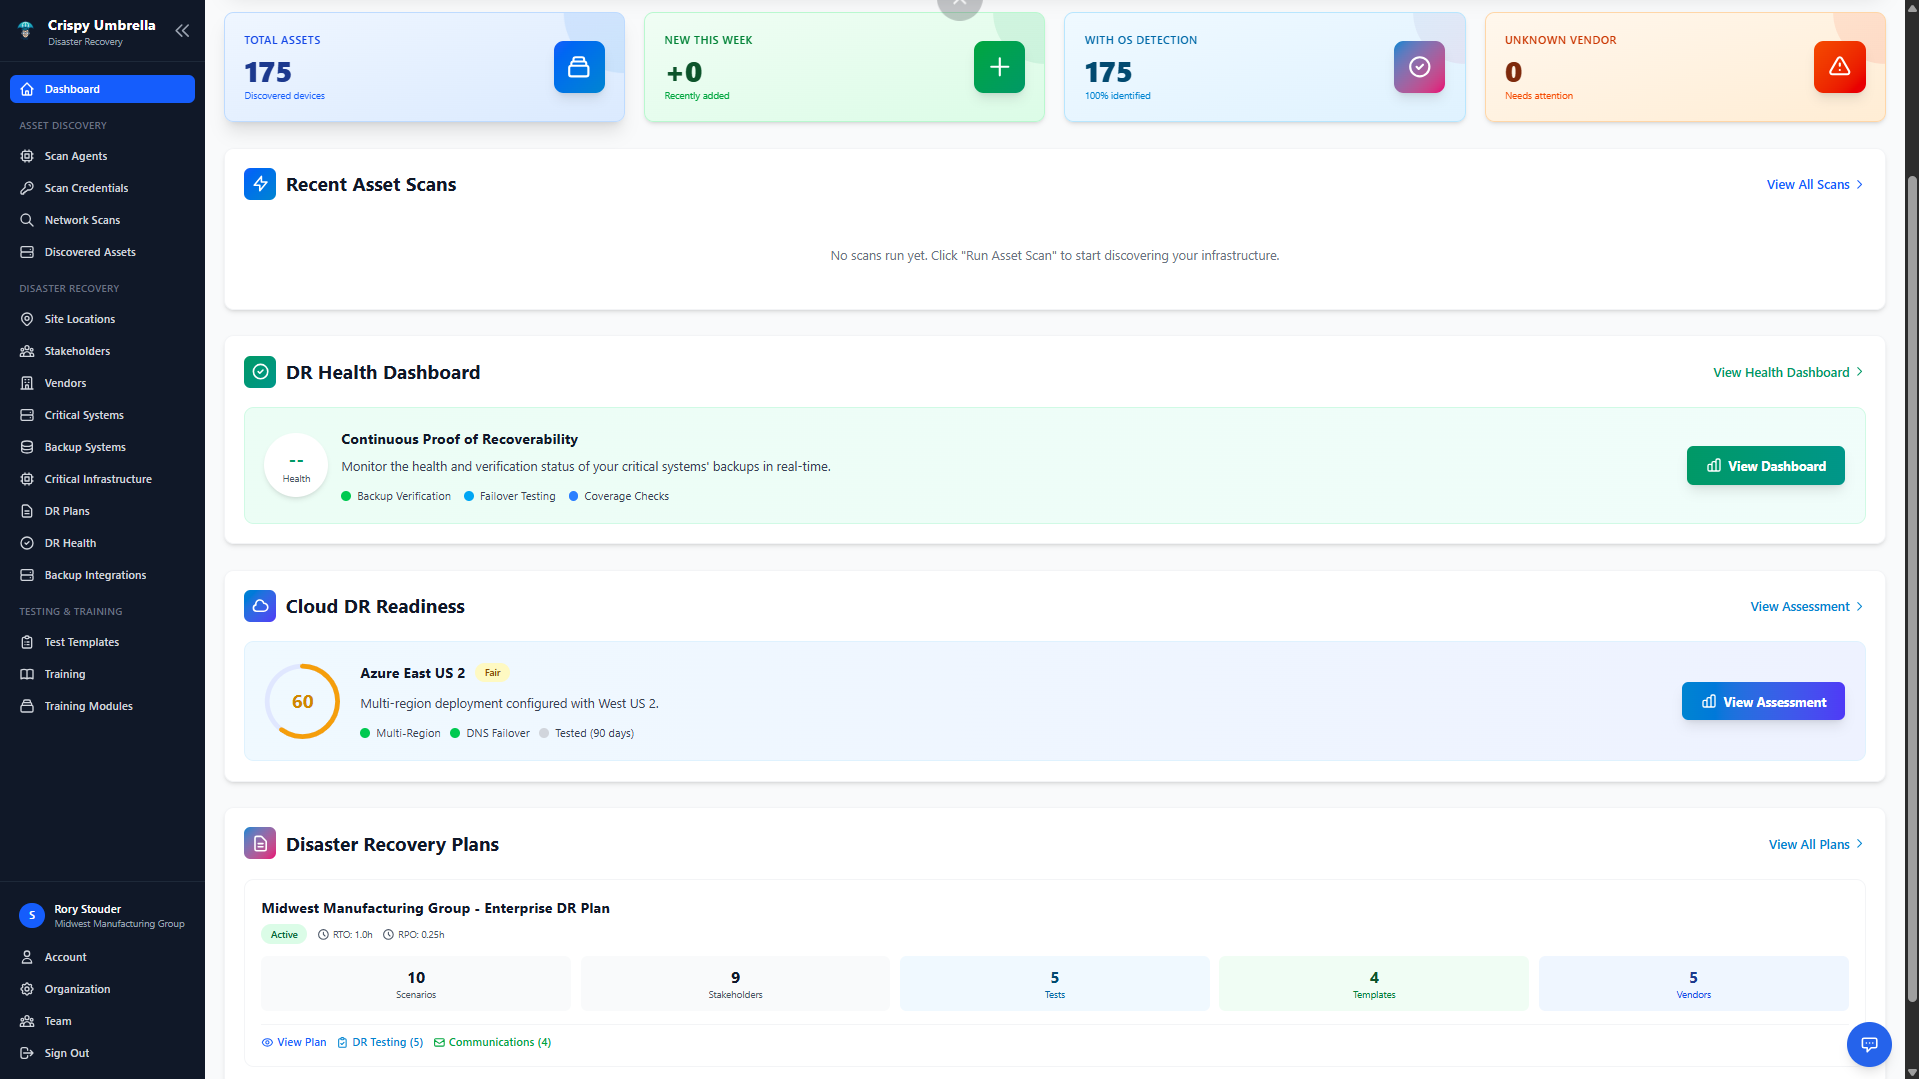Image resolution: width=1919 pixels, height=1079 pixels.
Task: Click the 60 readiness score ring
Action: pyautogui.click(x=302, y=701)
